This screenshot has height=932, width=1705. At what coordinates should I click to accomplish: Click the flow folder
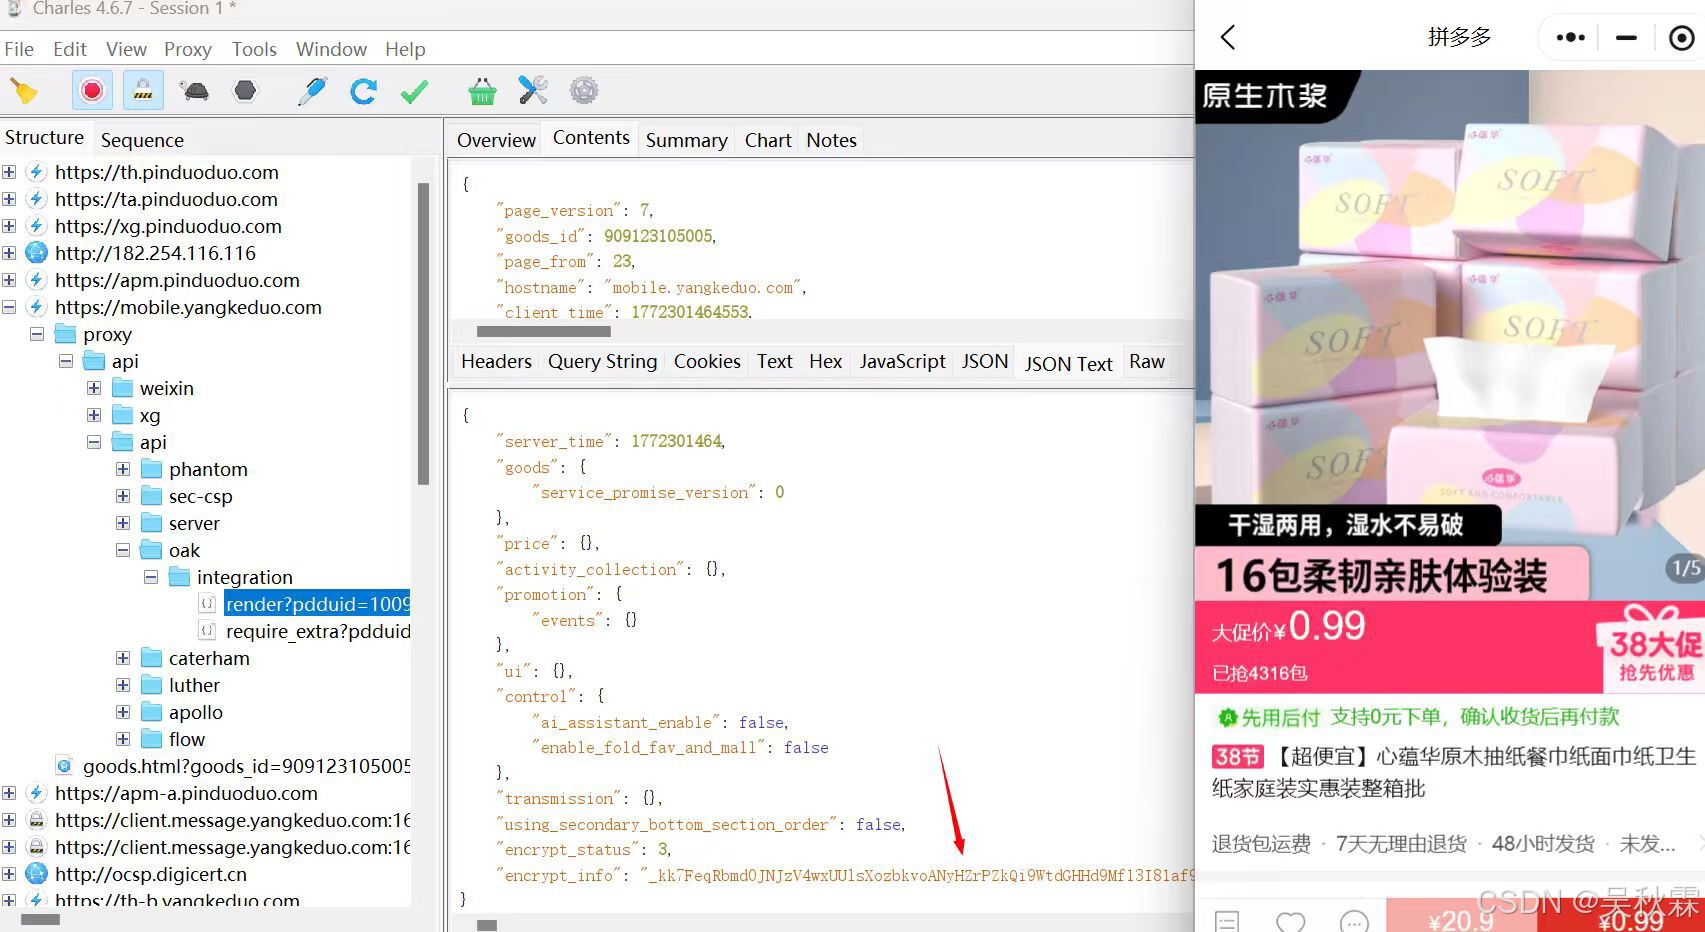pyautogui.click(x=187, y=739)
